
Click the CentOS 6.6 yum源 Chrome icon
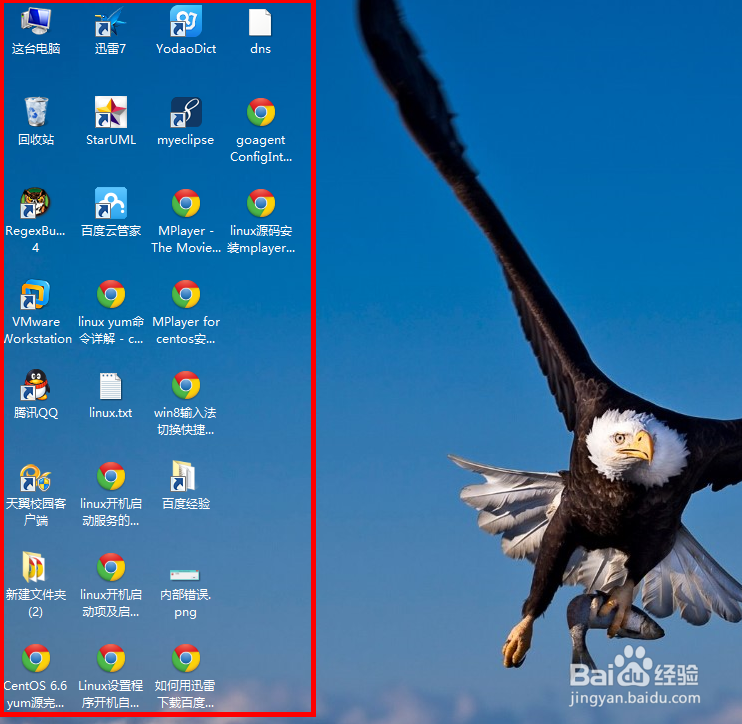36,658
